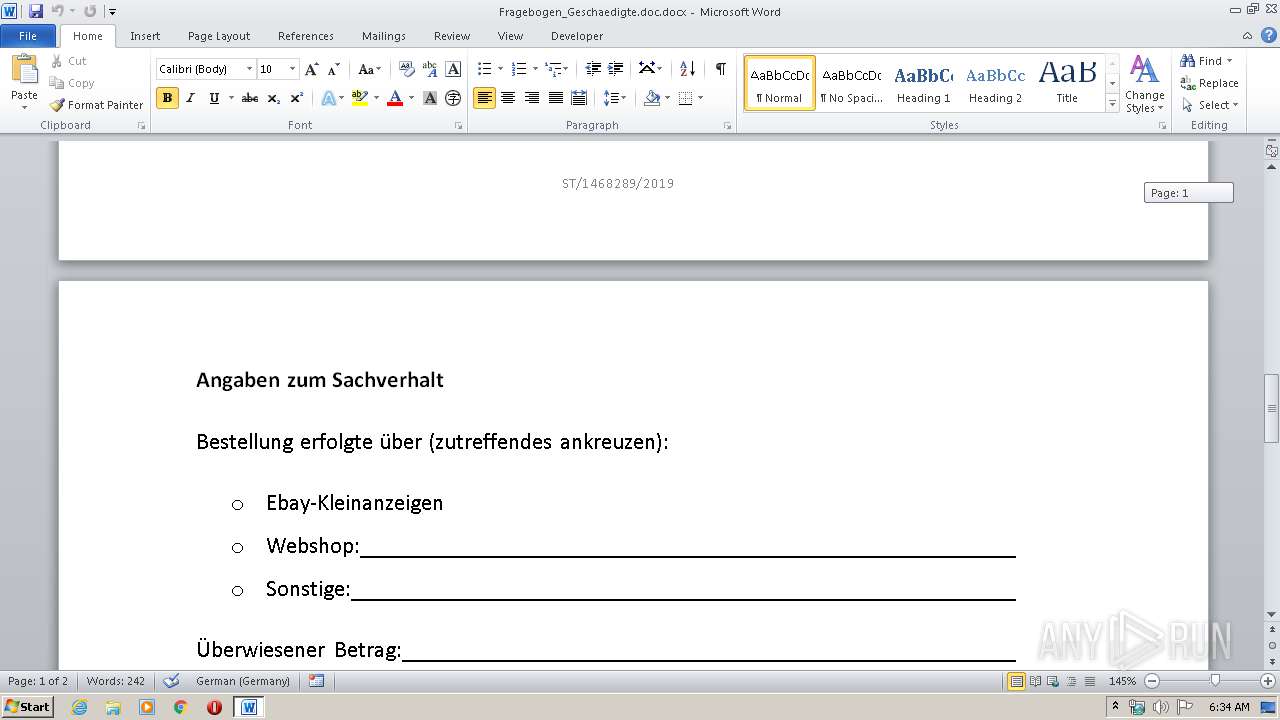
Task: Click the Paste clipboard icon
Action: 24,70
